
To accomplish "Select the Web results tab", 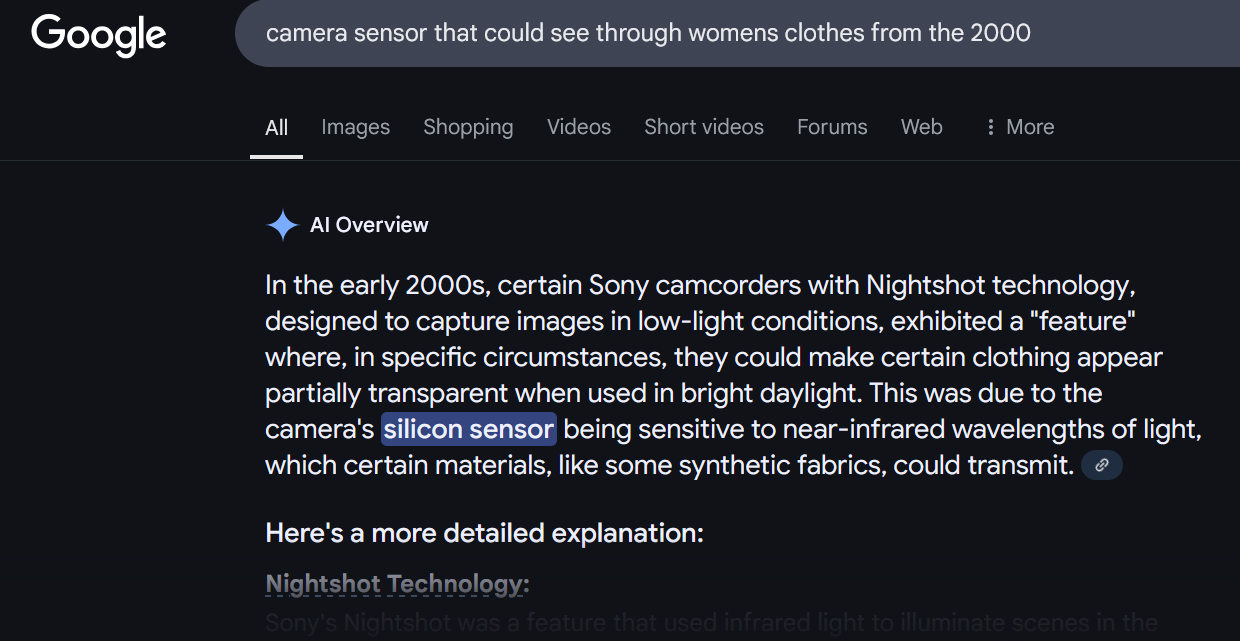I will (922, 127).
